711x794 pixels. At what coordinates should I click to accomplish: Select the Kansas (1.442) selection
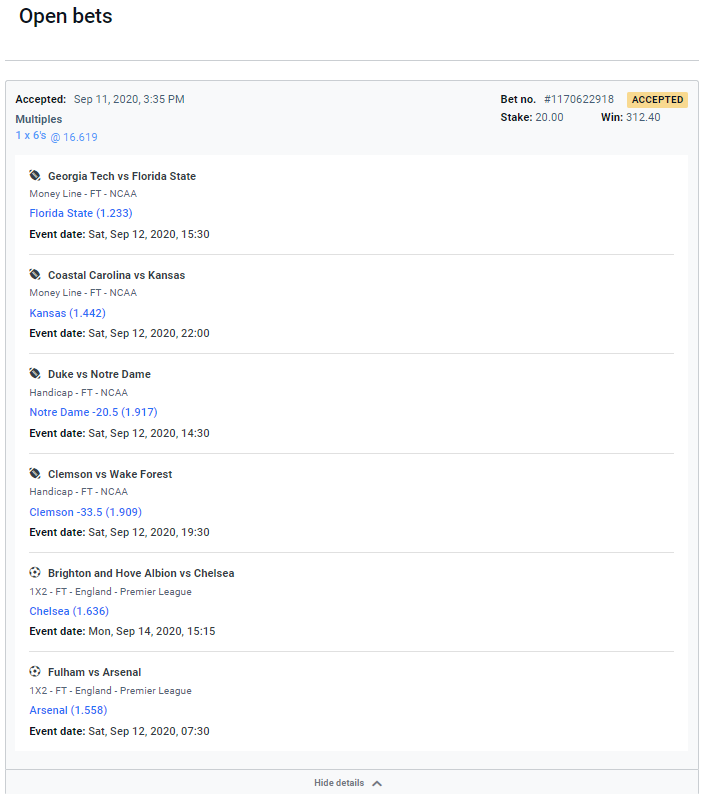(x=67, y=313)
